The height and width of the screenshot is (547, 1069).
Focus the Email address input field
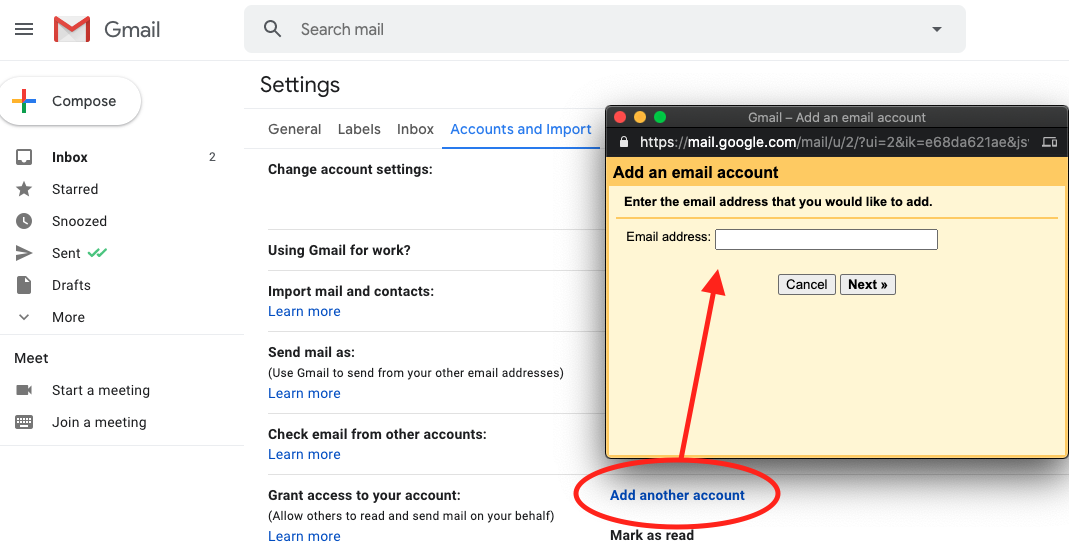[826, 239]
